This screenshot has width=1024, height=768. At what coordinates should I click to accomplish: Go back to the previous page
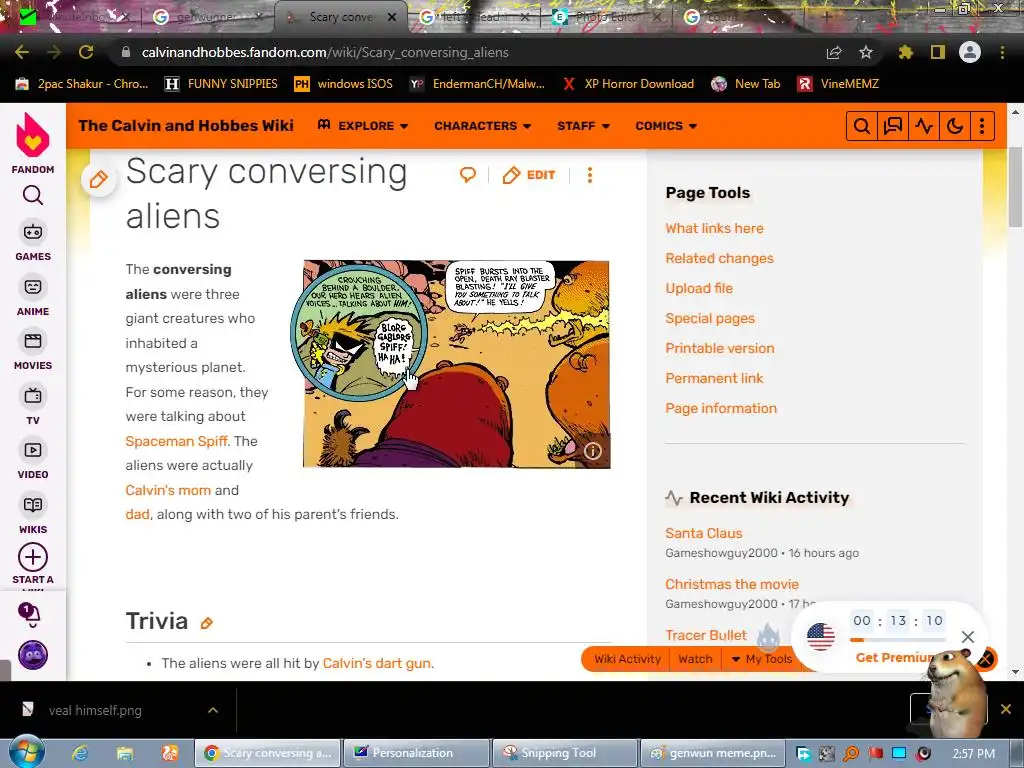(x=22, y=52)
